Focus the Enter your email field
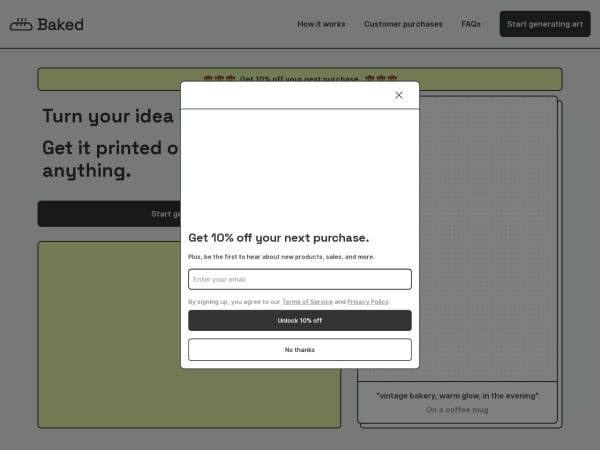Screen dimensions: 600x450 tap(299, 279)
